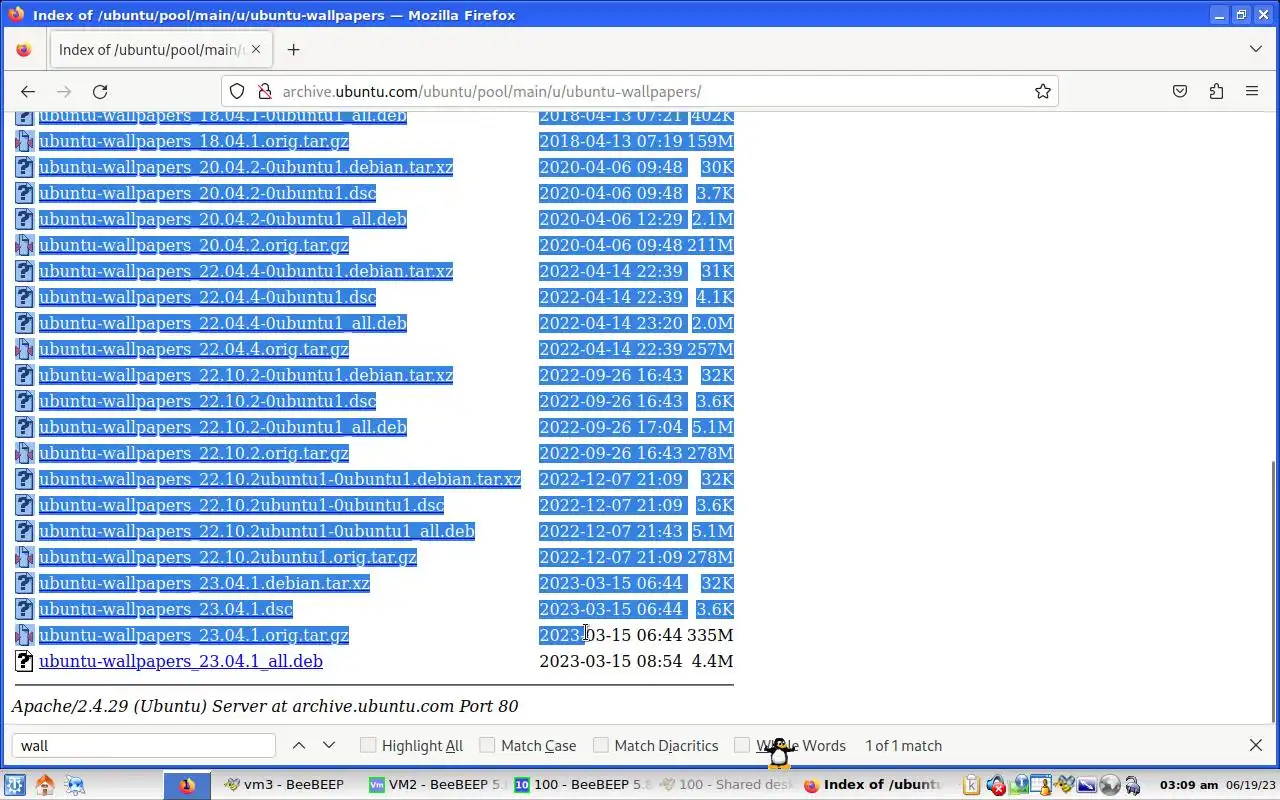
Task: Toggle Match Diacritics option
Action: 656,745
